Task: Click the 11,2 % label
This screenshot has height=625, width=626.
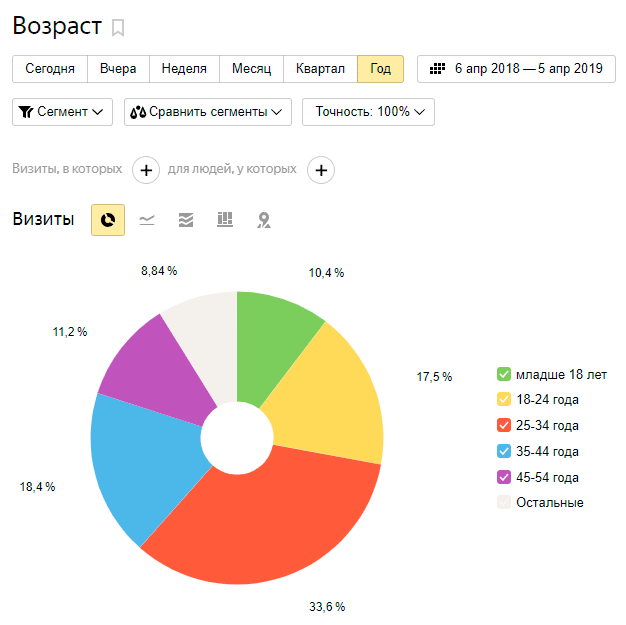Action: coord(70,331)
